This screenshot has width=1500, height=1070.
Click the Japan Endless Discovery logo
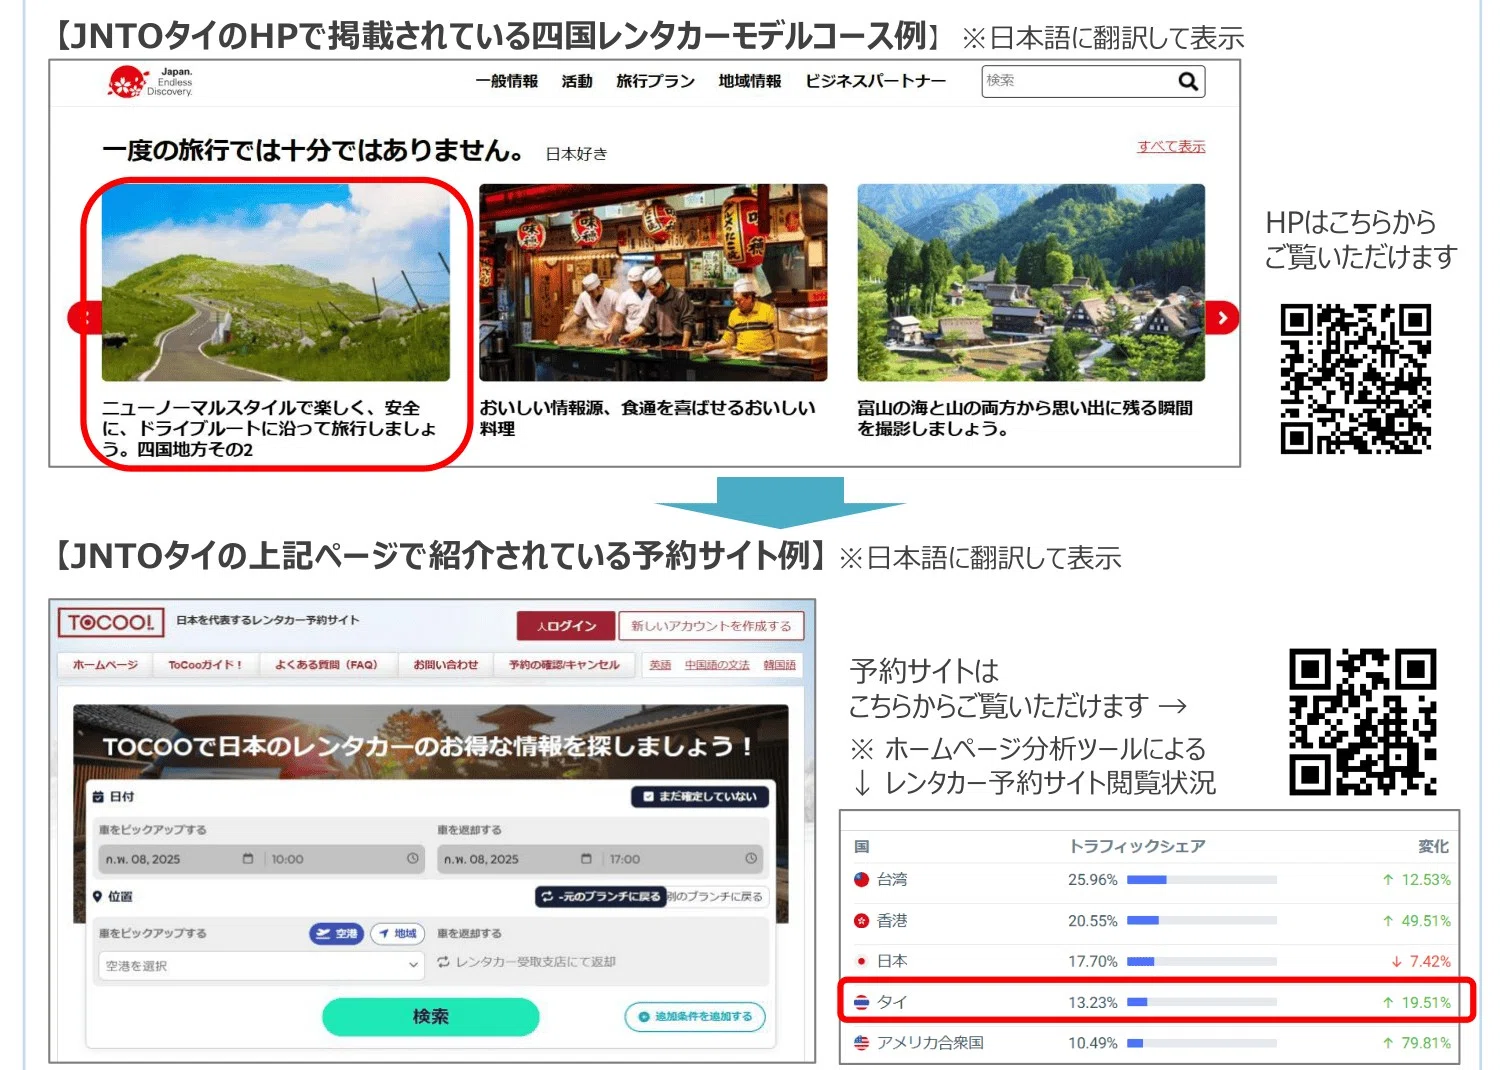[x=150, y=82]
